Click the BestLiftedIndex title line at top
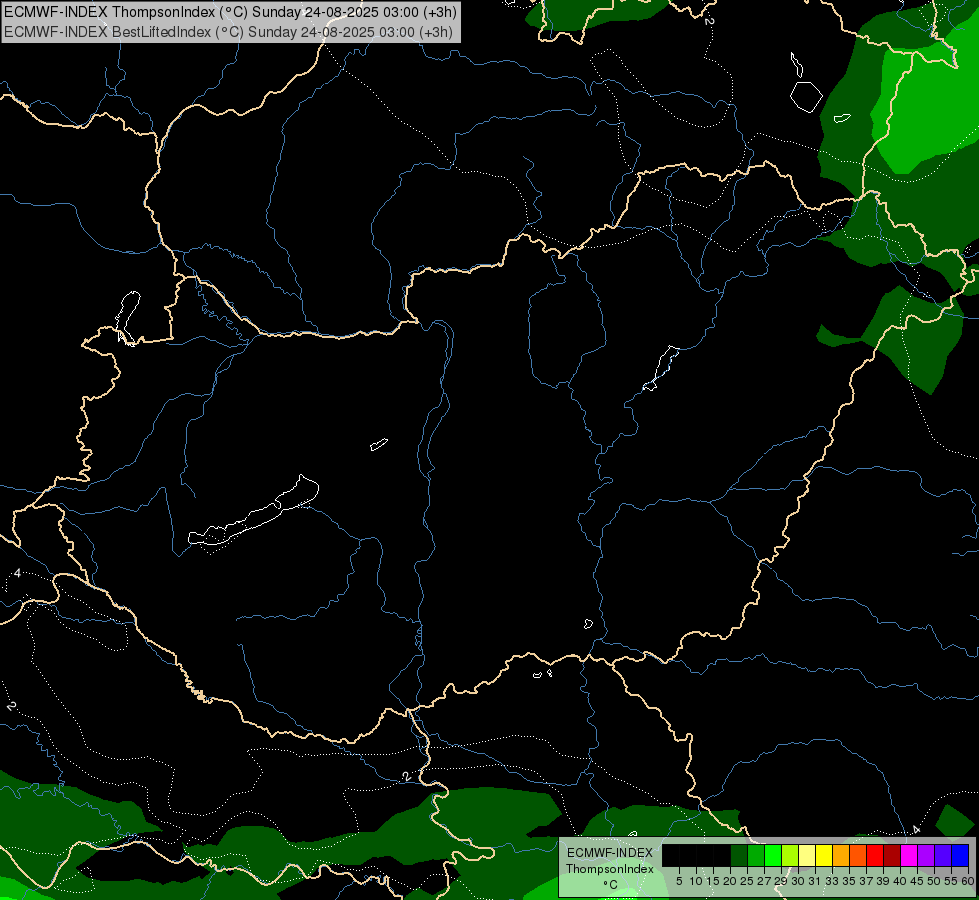The width and height of the screenshot is (979, 900). (229, 32)
